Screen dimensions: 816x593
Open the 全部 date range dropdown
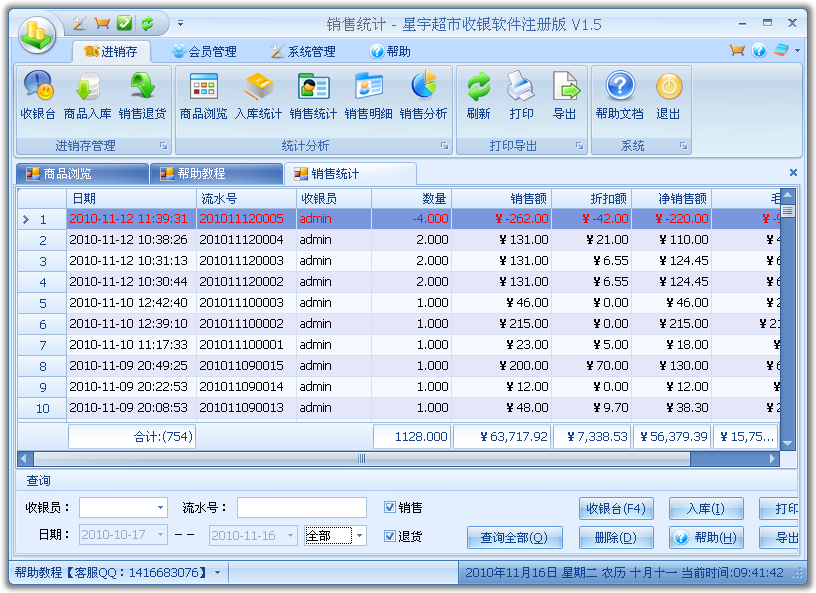(359, 536)
